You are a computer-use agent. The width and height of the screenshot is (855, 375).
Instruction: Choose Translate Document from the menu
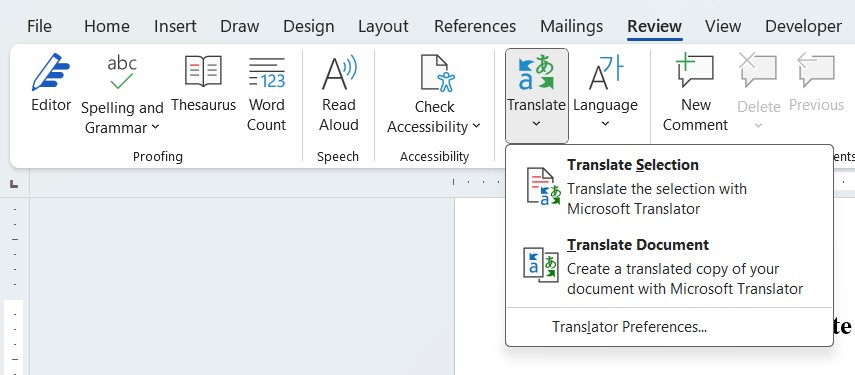click(669, 267)
